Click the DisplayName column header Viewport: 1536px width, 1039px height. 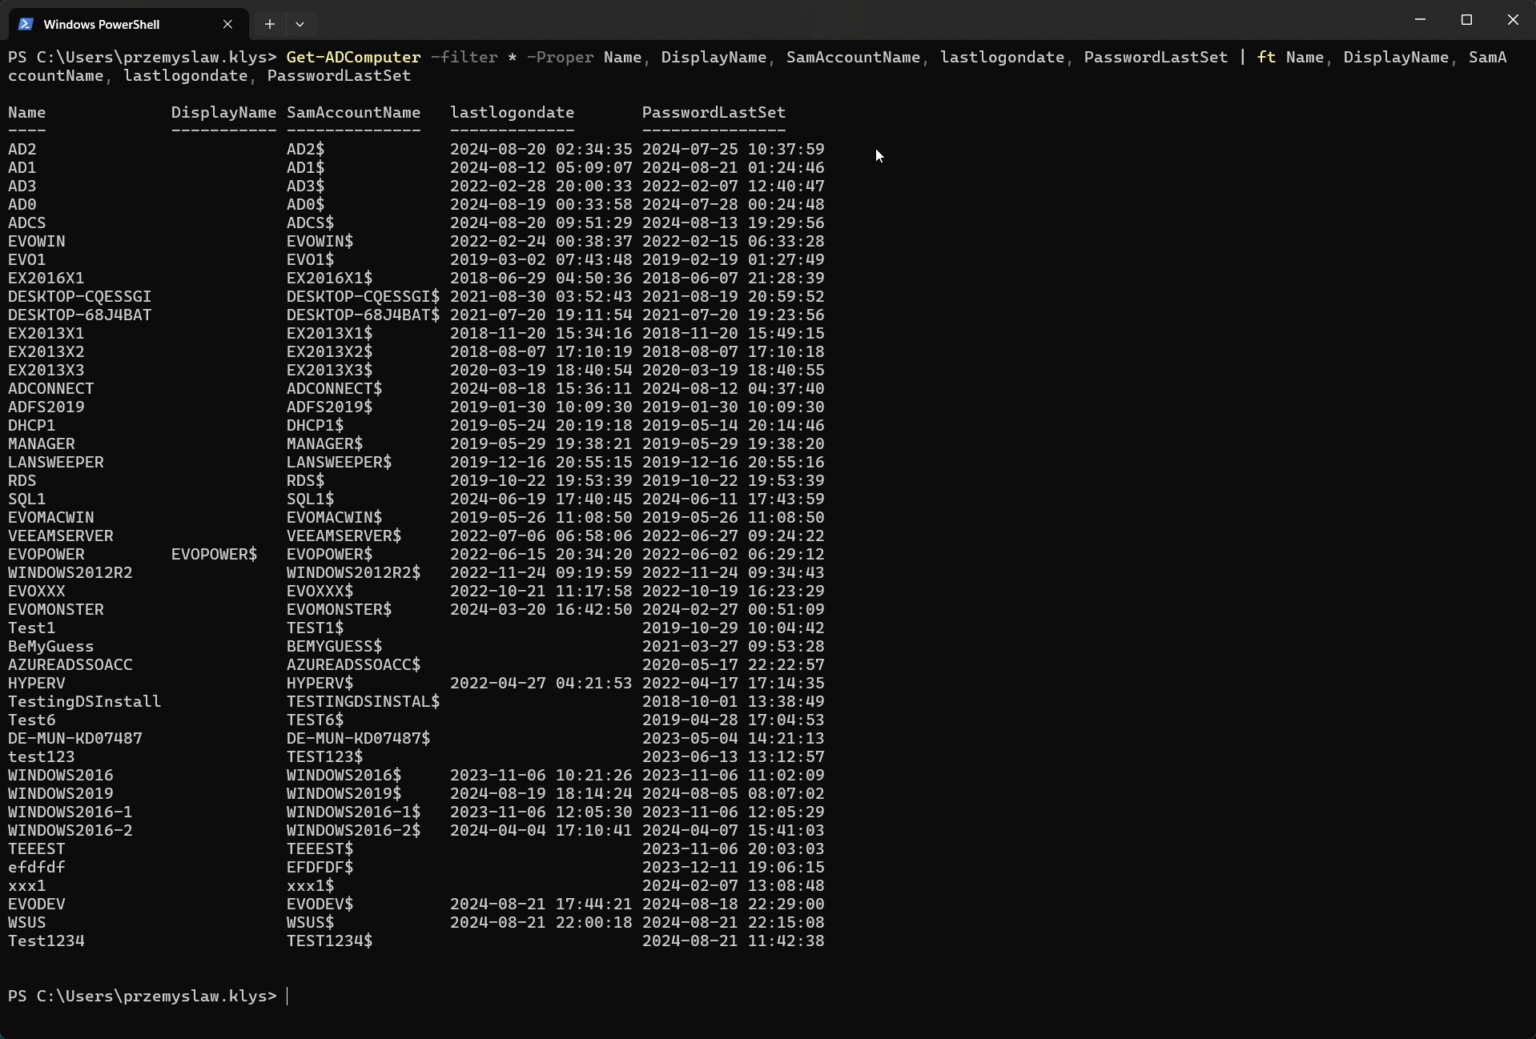click(223, 112)
